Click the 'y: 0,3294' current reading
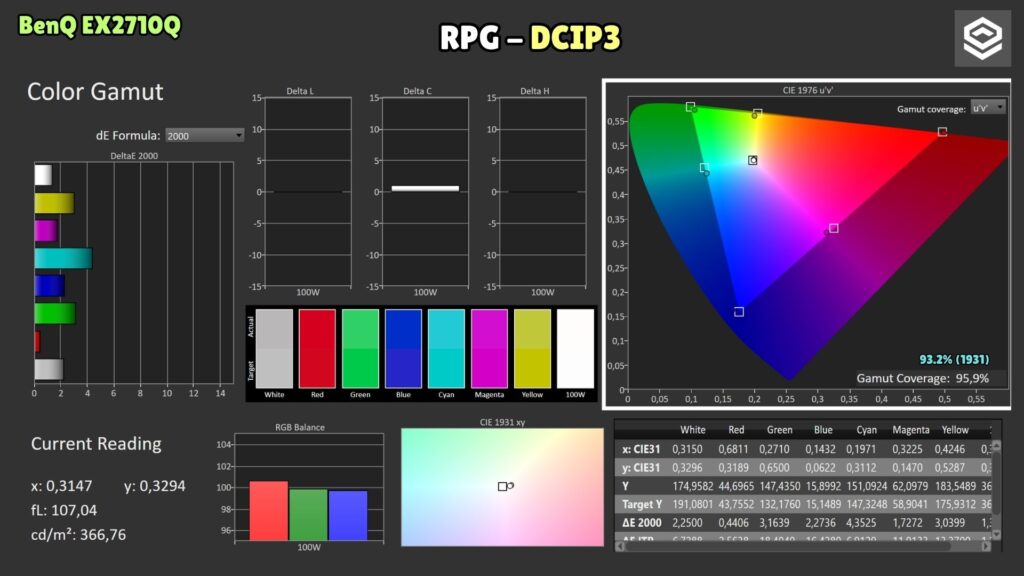This screenshot has height=576, width=1024. click(155, 486)
